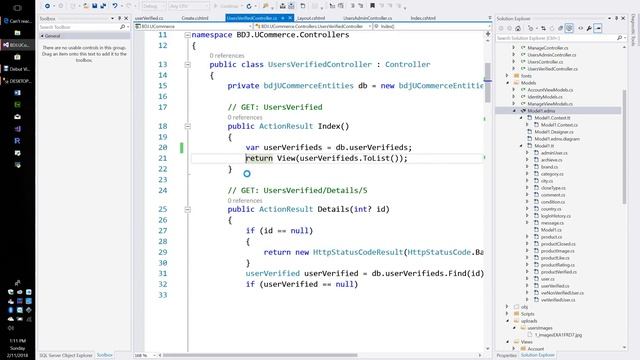The image size is (640, 360).
Task: Click the Toolbox search magnifier icon
Action: point(122,27)
